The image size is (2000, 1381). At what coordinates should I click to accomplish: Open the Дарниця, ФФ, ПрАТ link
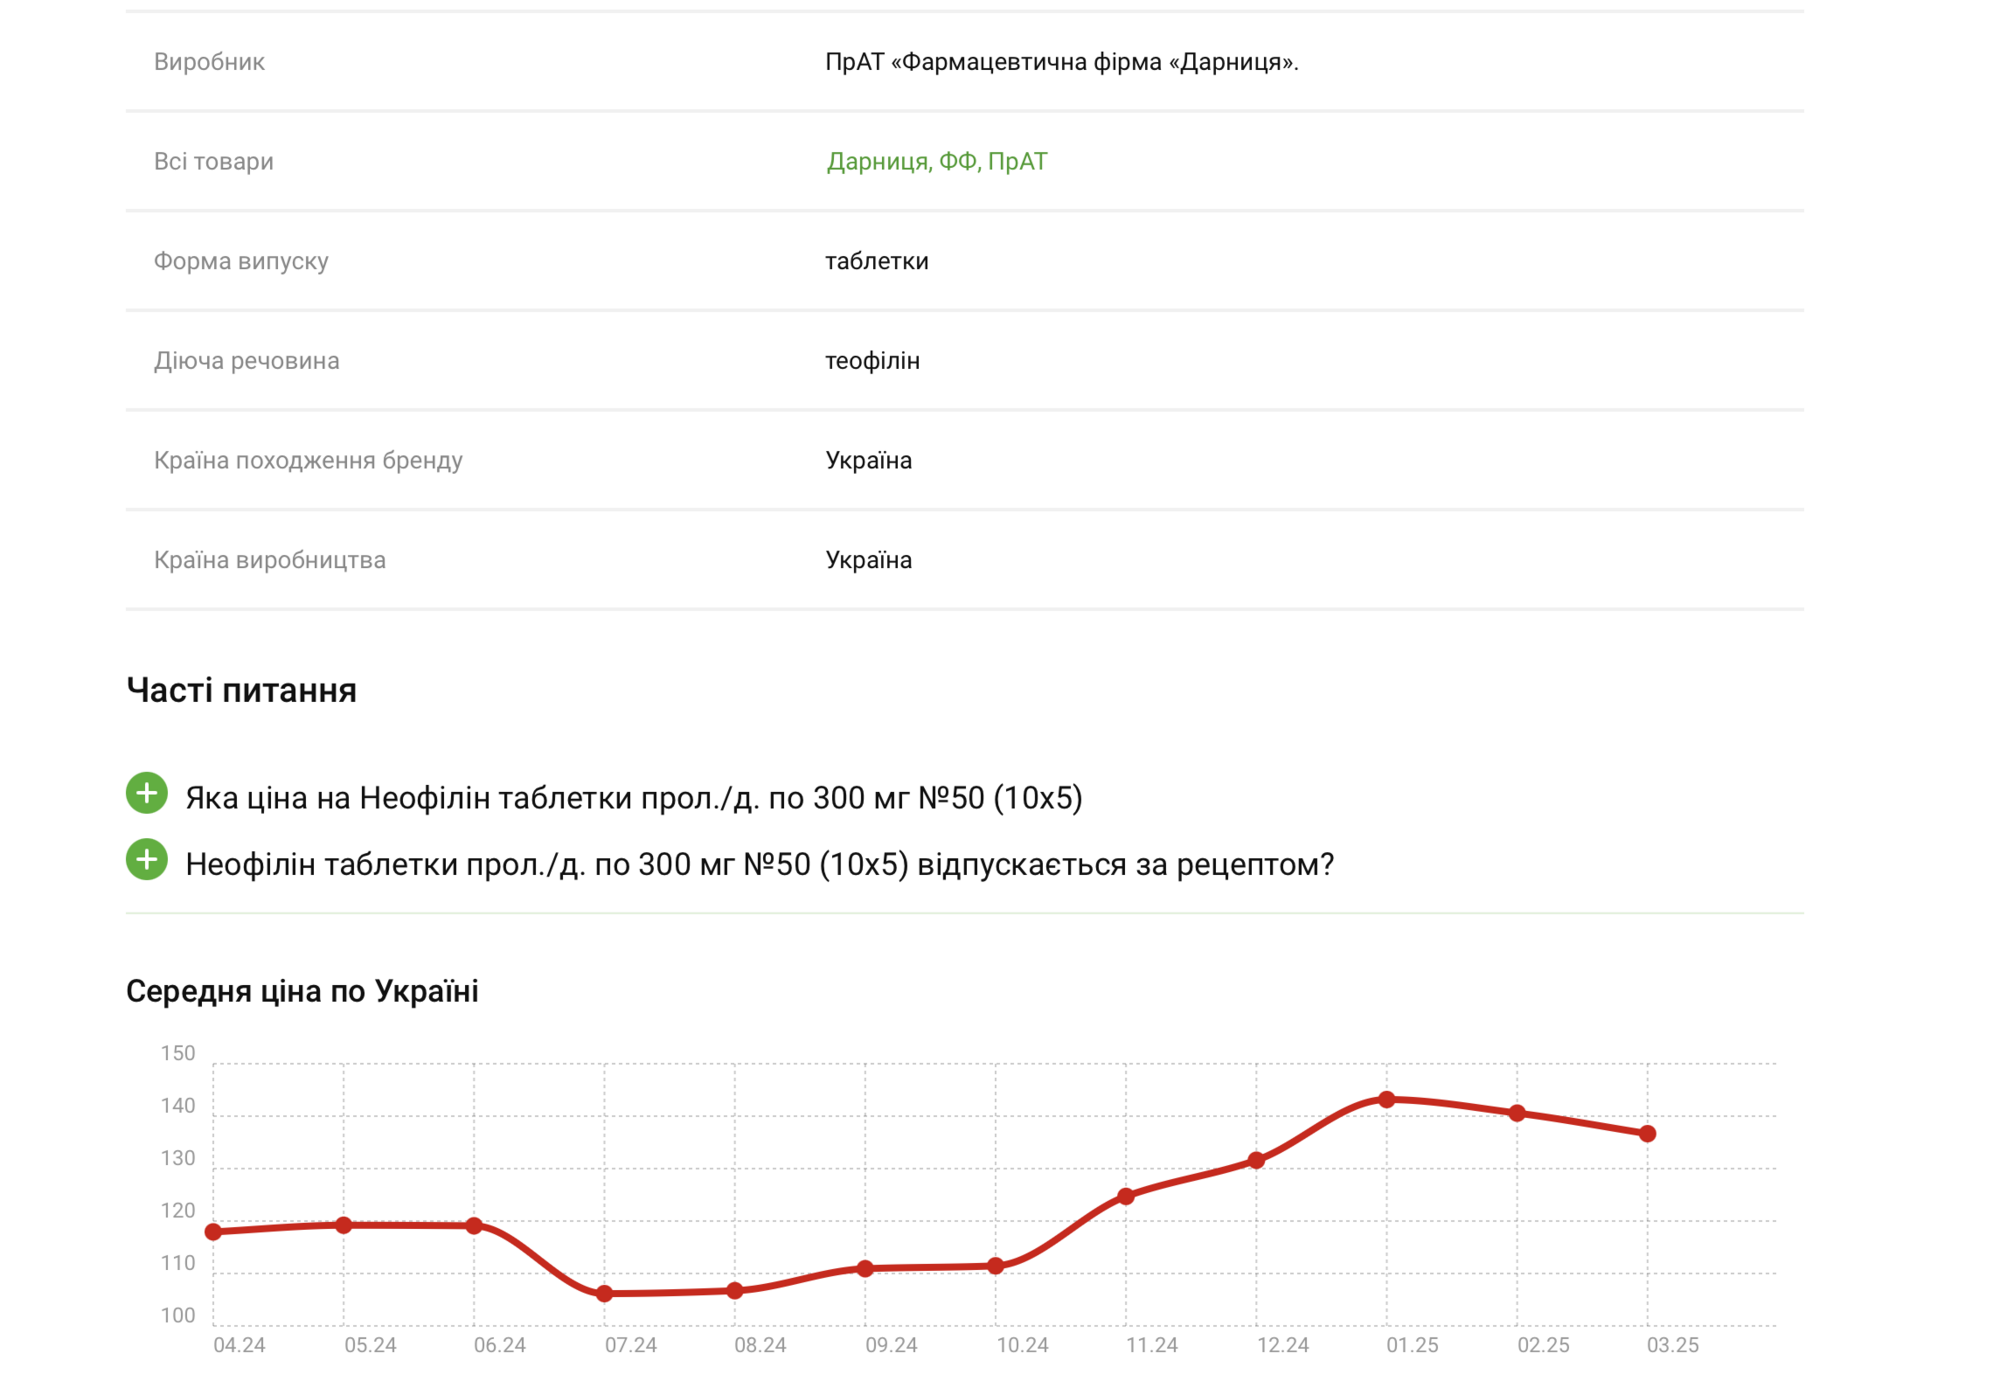tap(936, 161)
